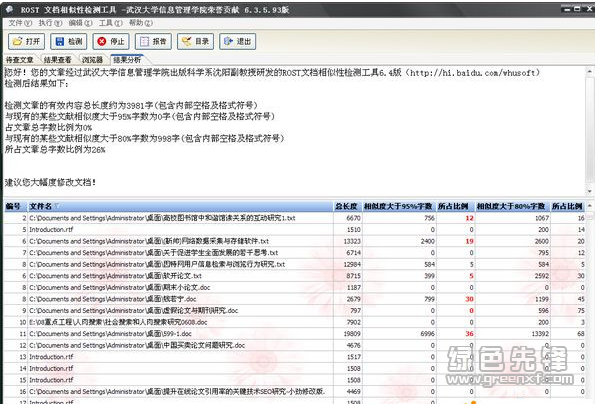Image resolution: width=595 pixels, height=404 pixels.
Task: Select the 结果分析 tab
Action: 127,60
